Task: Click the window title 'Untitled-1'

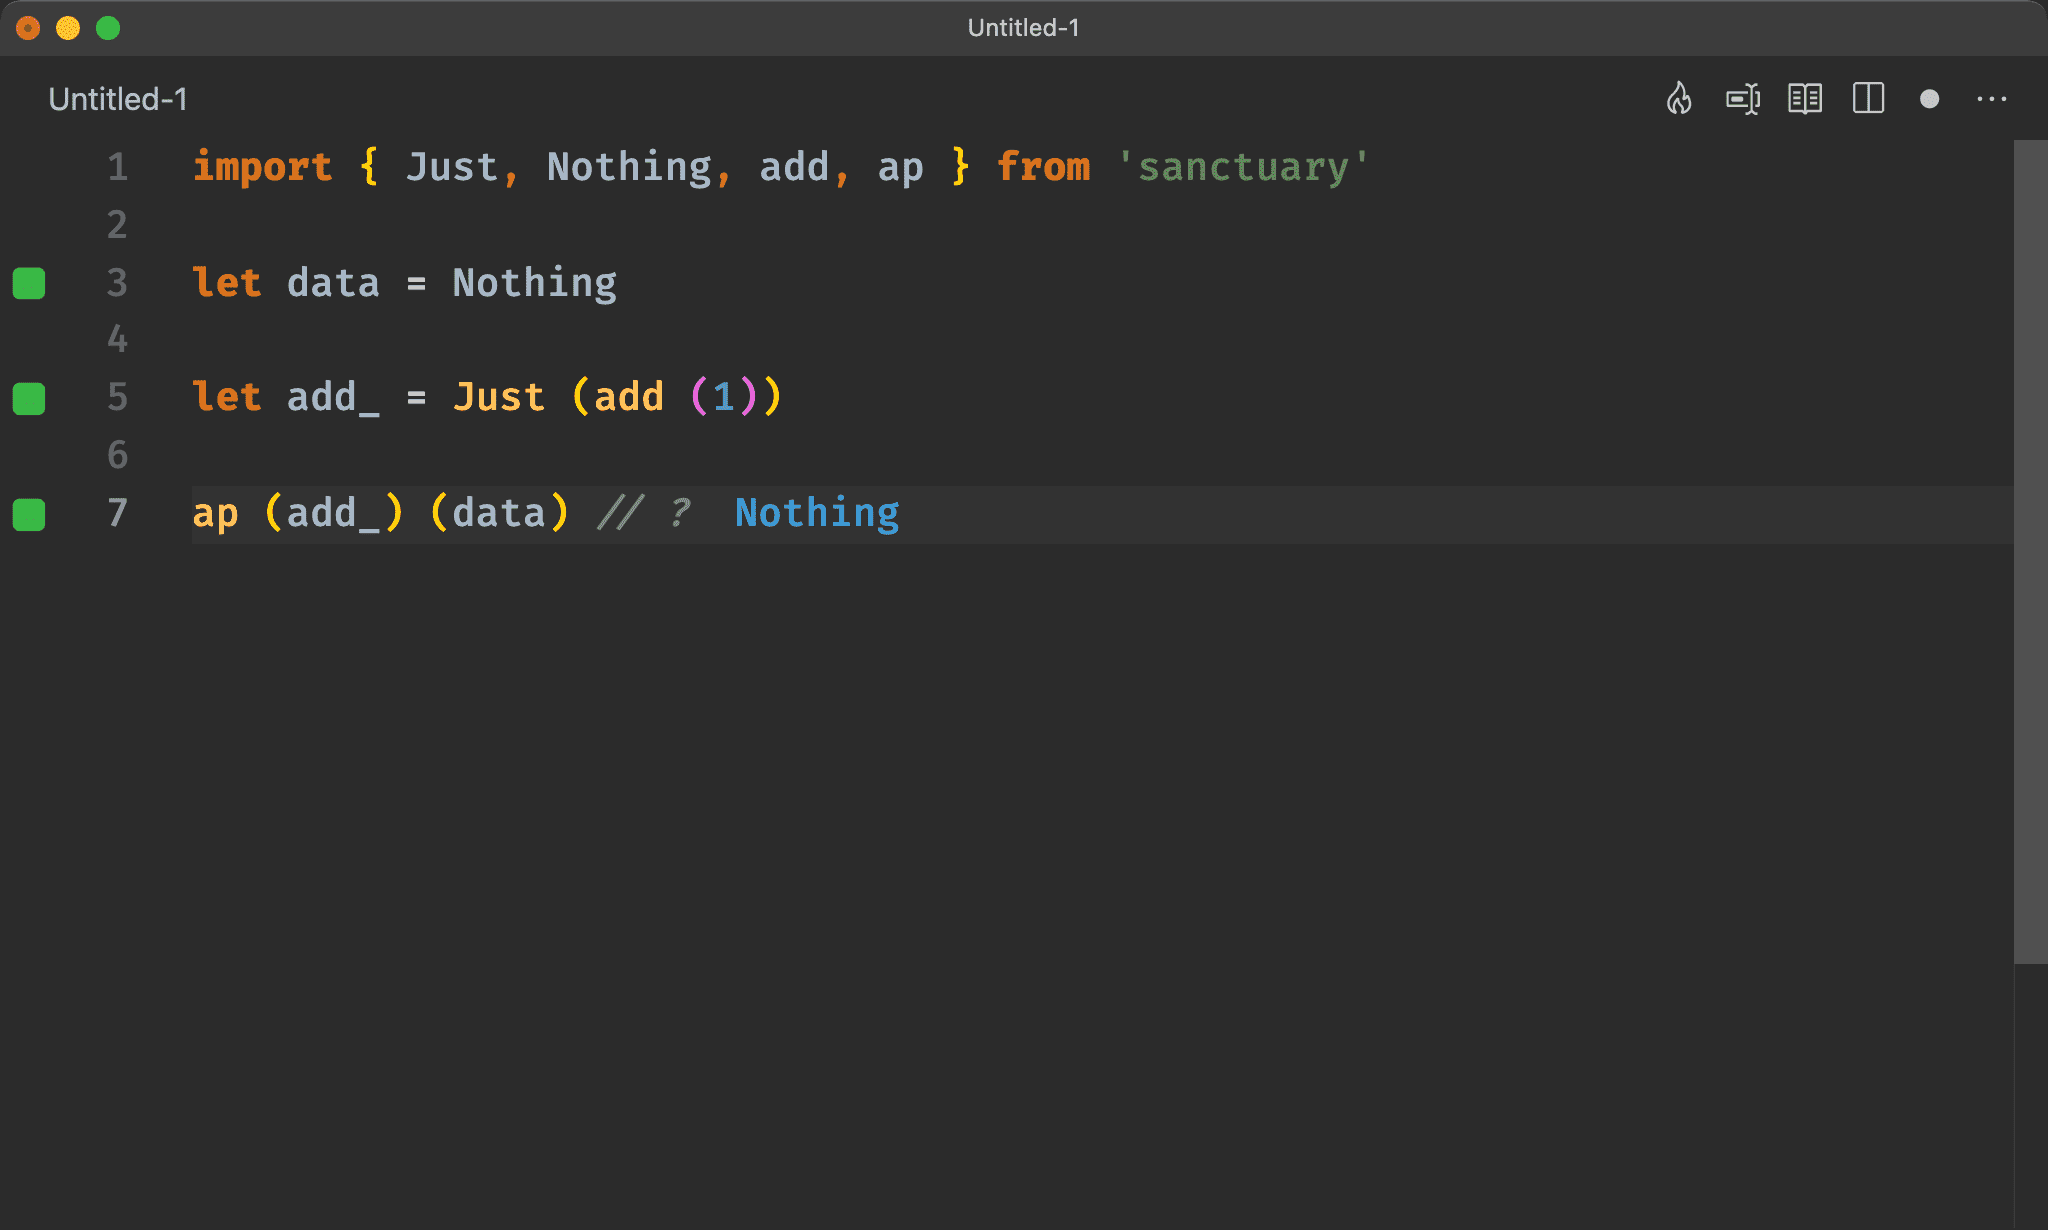Action: click(x=1023, y=28)
